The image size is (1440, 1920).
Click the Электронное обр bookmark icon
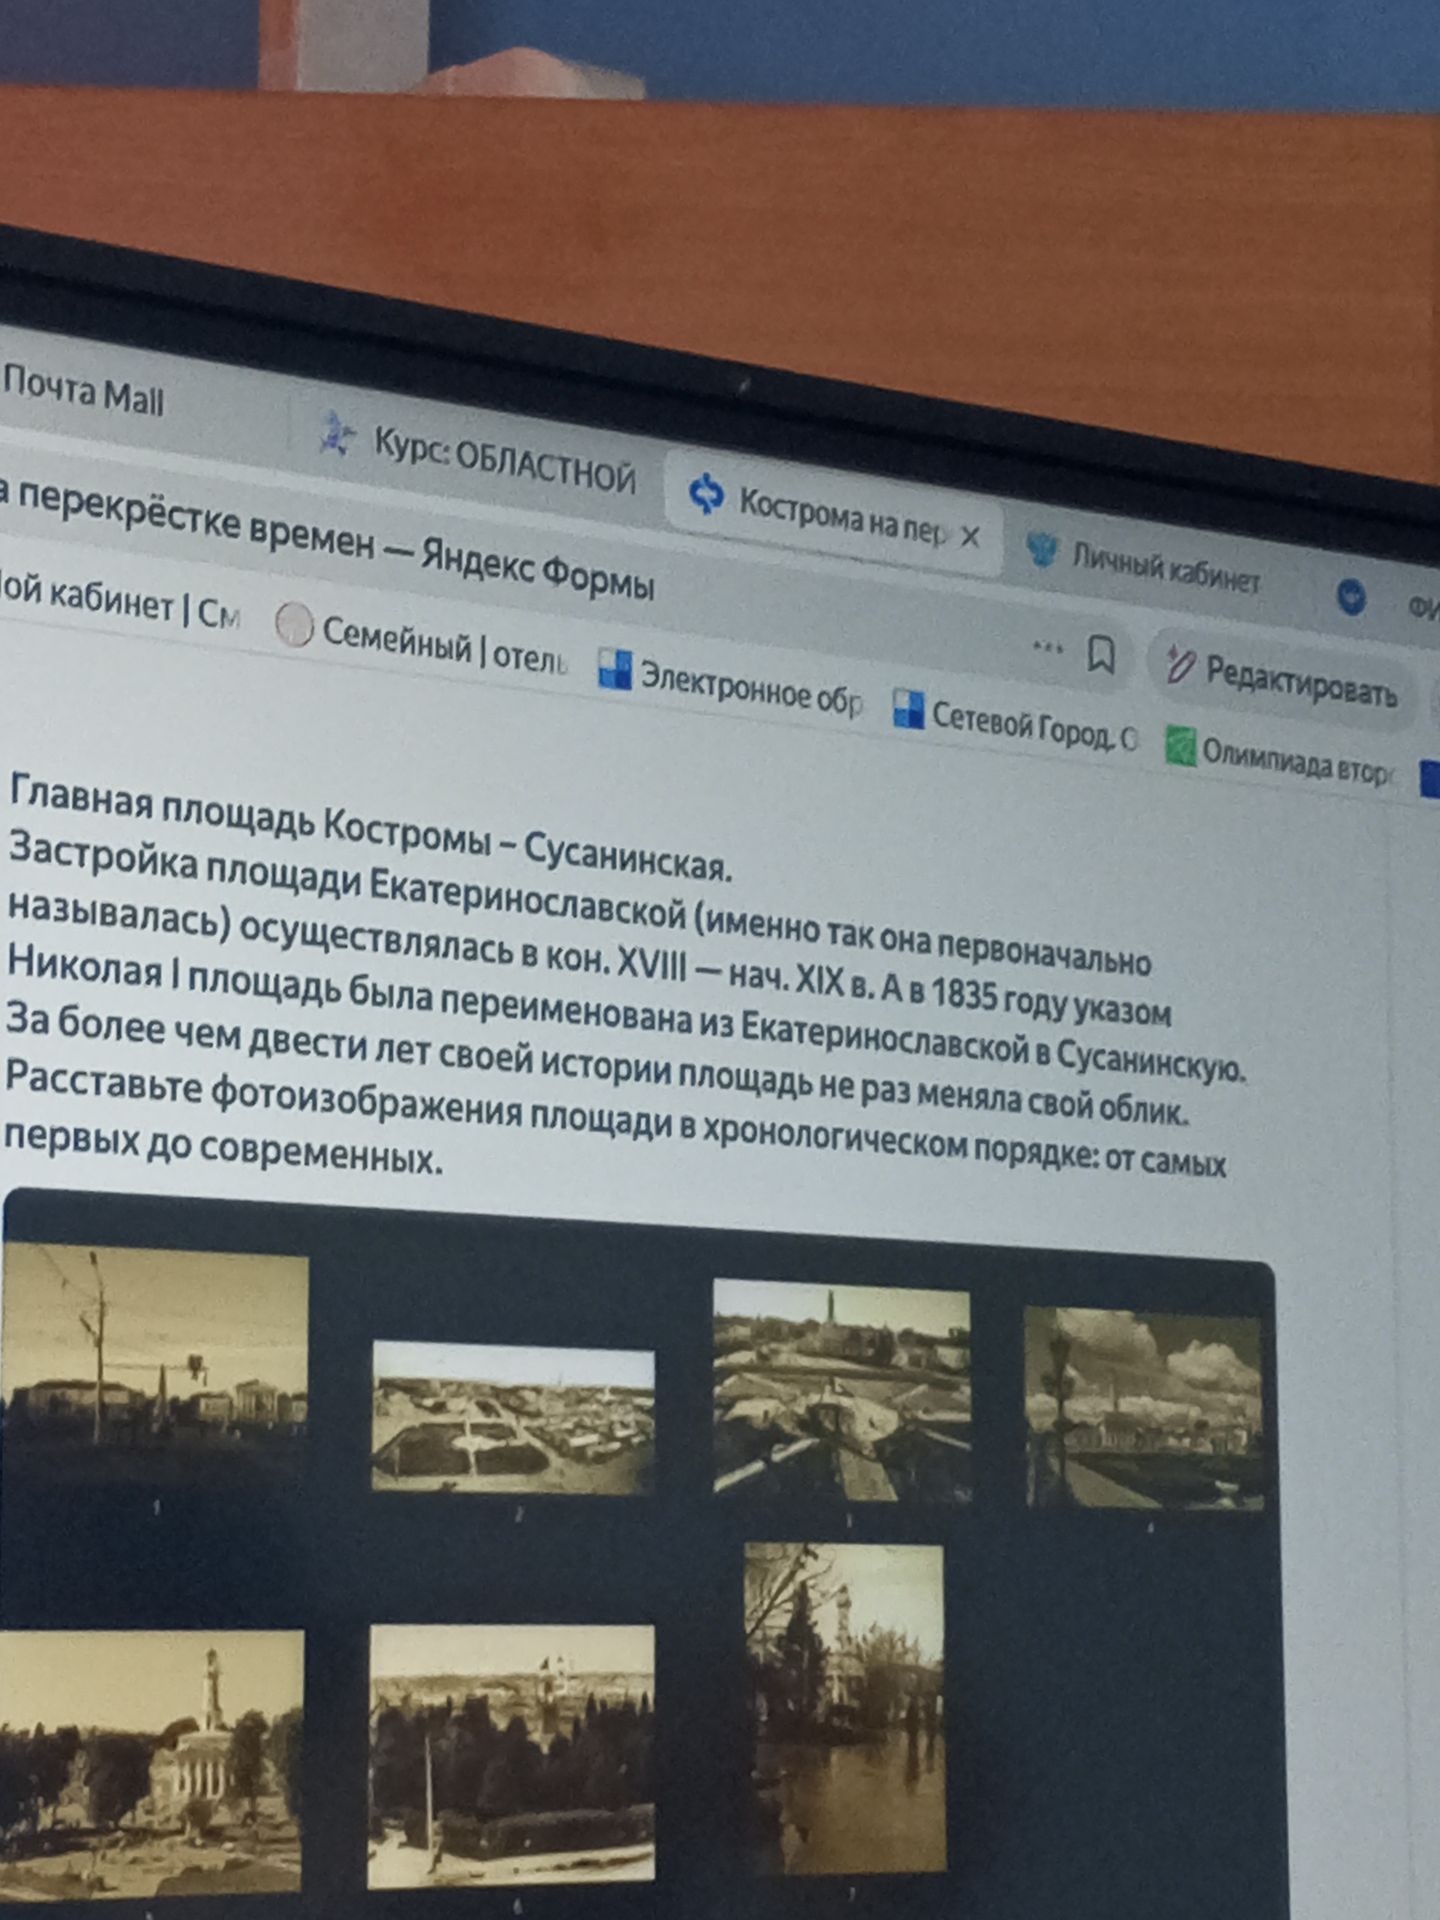[614, 669]
